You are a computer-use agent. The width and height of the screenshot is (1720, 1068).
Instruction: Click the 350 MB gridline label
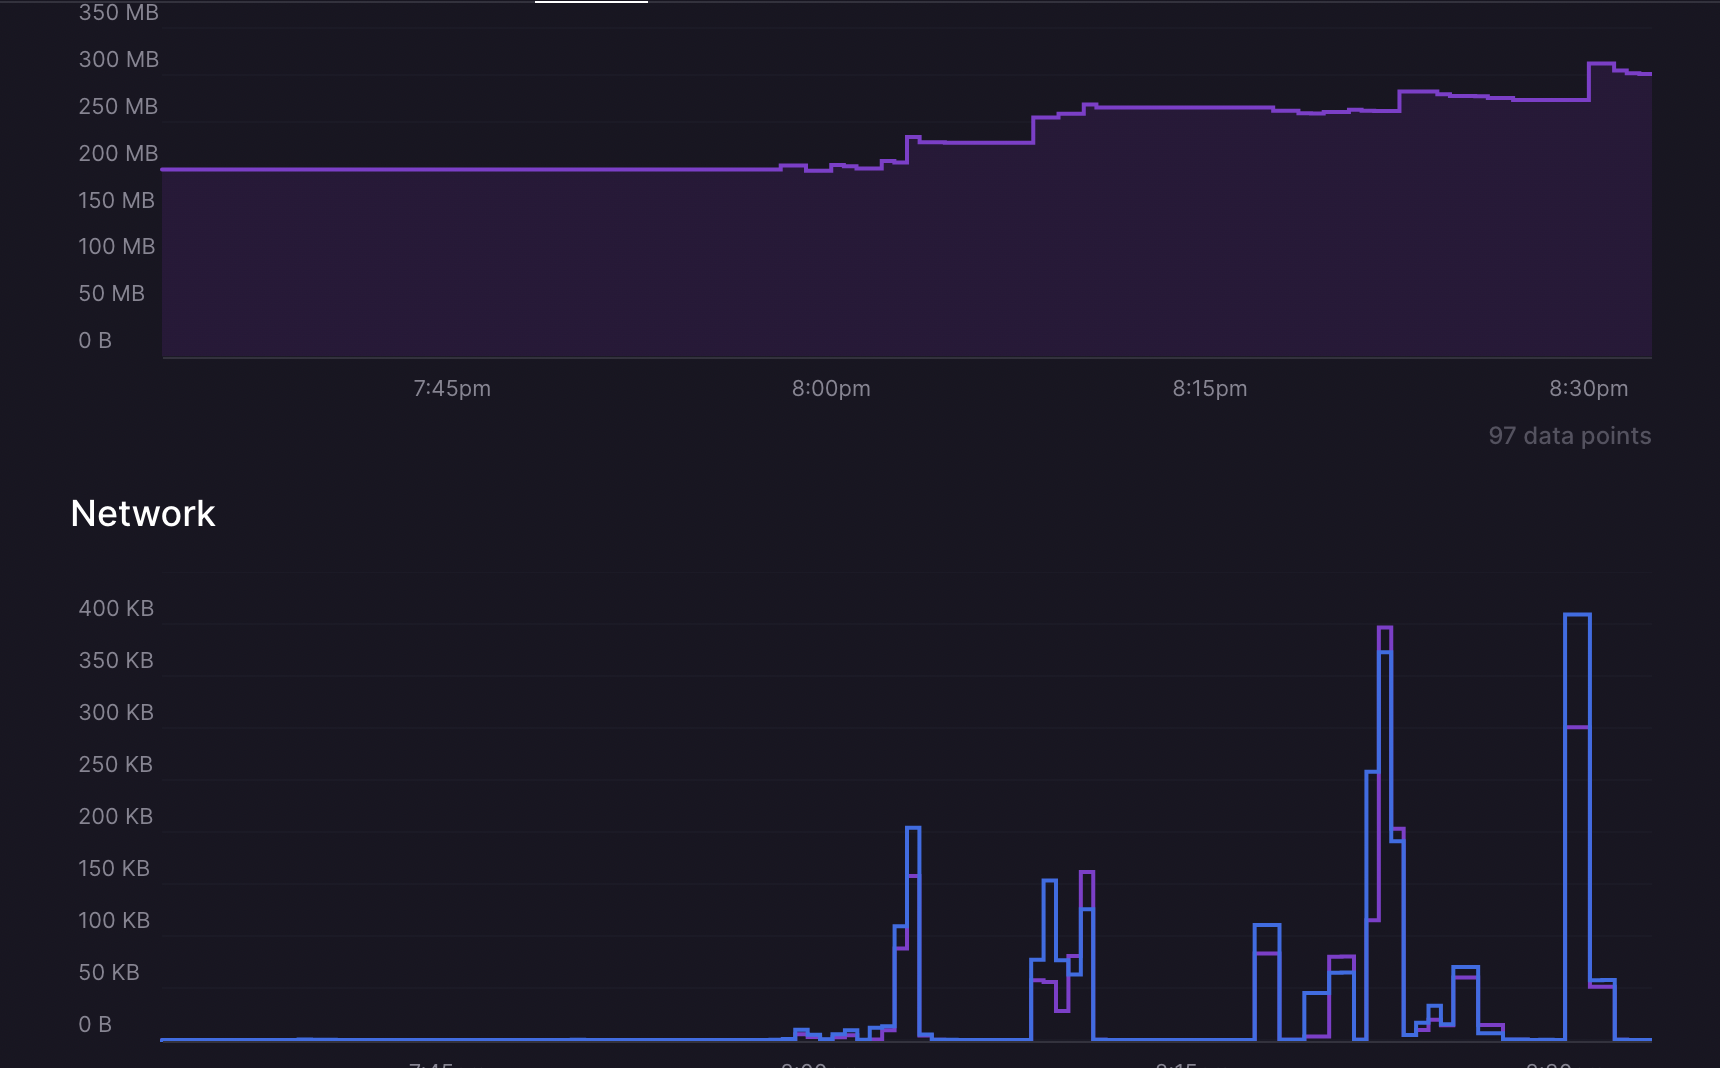coord(117,13)
